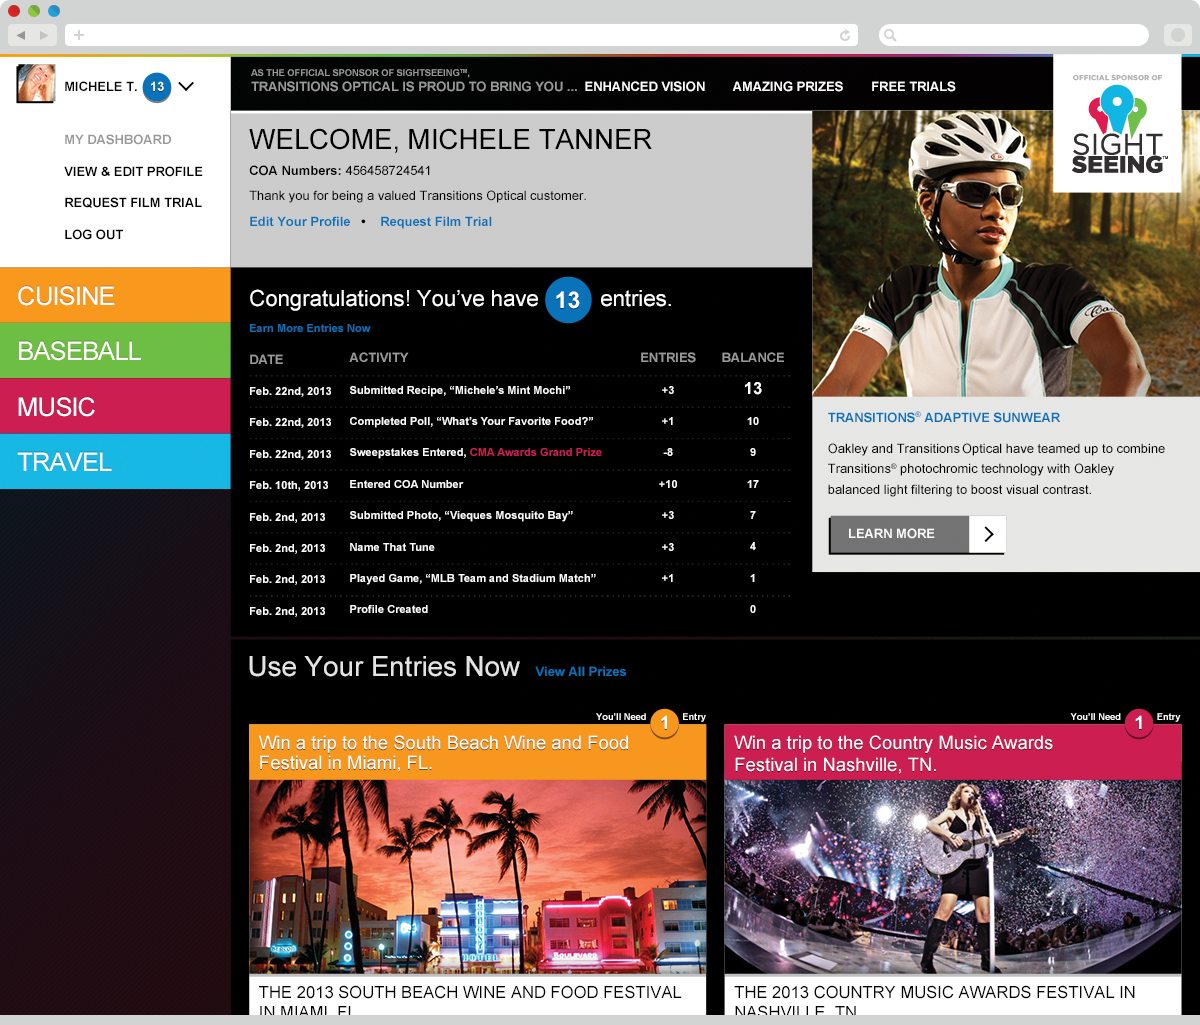This screenshot has height=1025, width=1200.
Task: Click the browser address bar
Action: 462,35
